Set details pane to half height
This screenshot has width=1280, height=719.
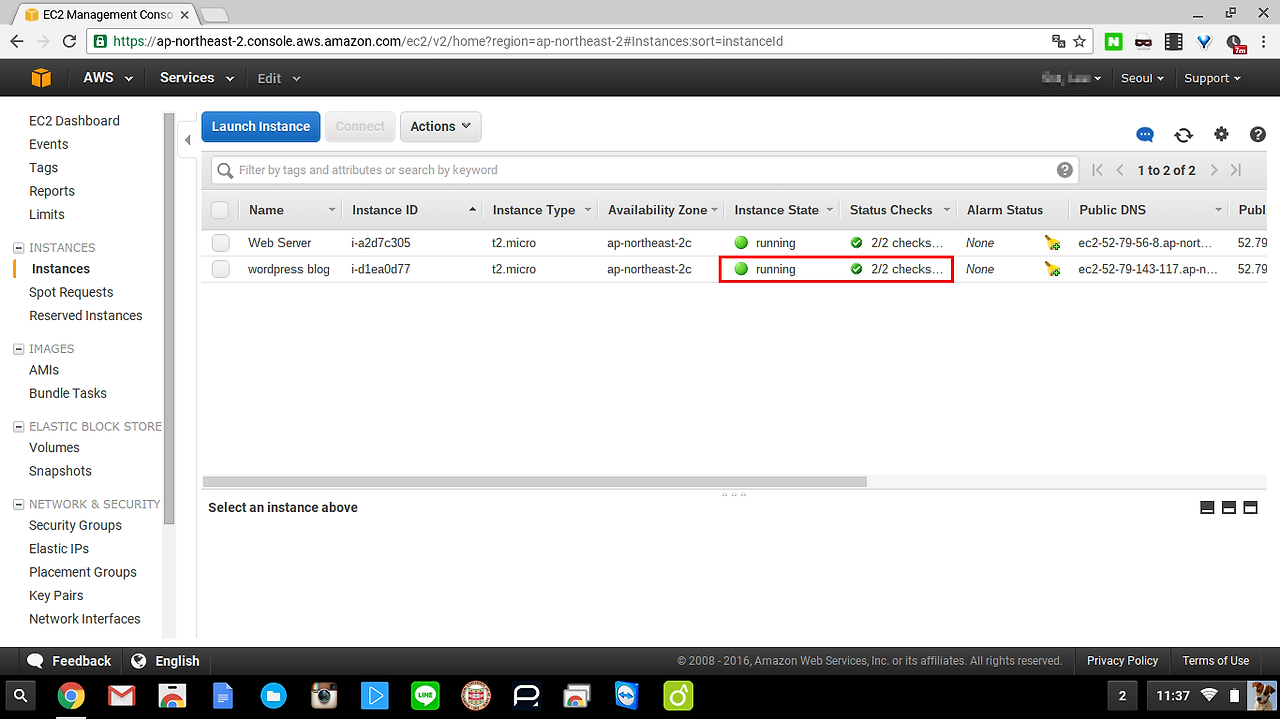tap(1229, 507)
